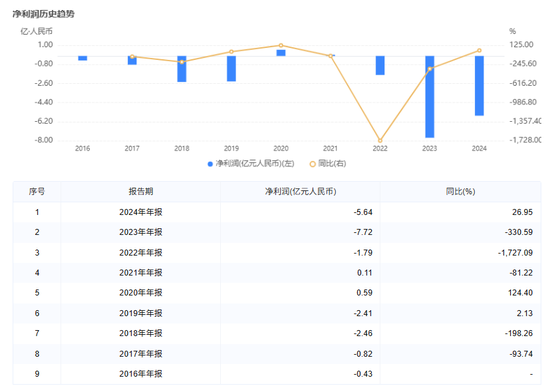Viewport: 550px width, 392px height.
Task: Click the 亿·人民币 left axis unit label
Action: point(36,32)
